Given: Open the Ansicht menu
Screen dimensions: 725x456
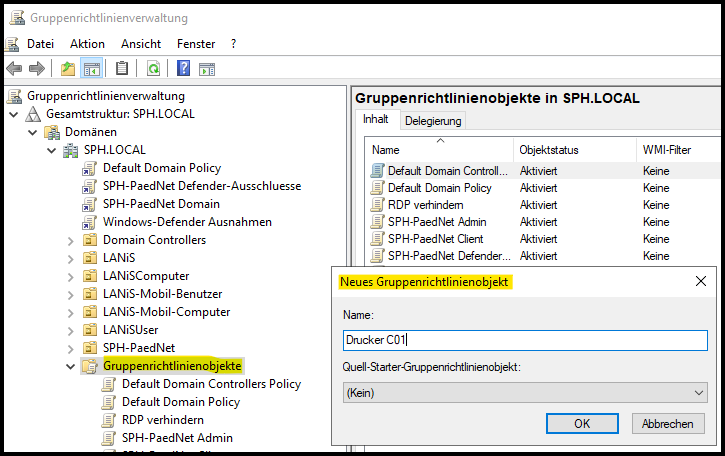Looking at the screenshot, I should [141, 44].
